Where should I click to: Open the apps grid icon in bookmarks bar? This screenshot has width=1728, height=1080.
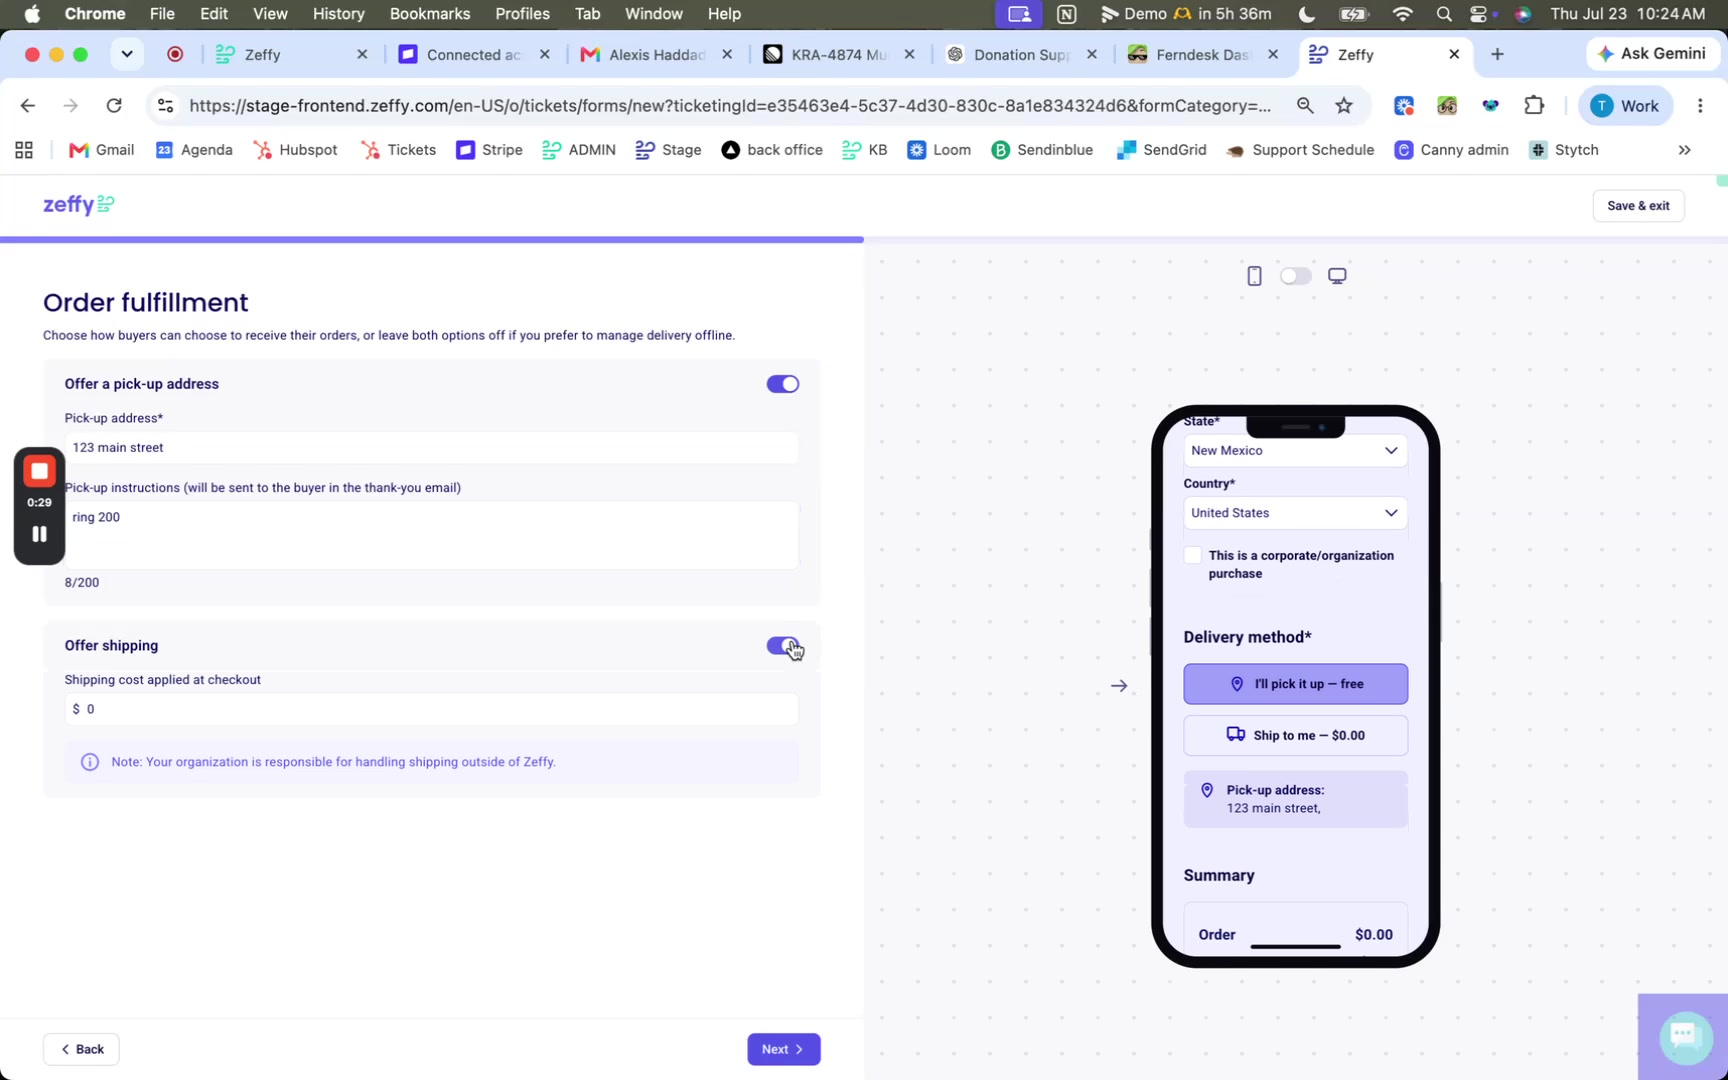[x=24, y=150]
